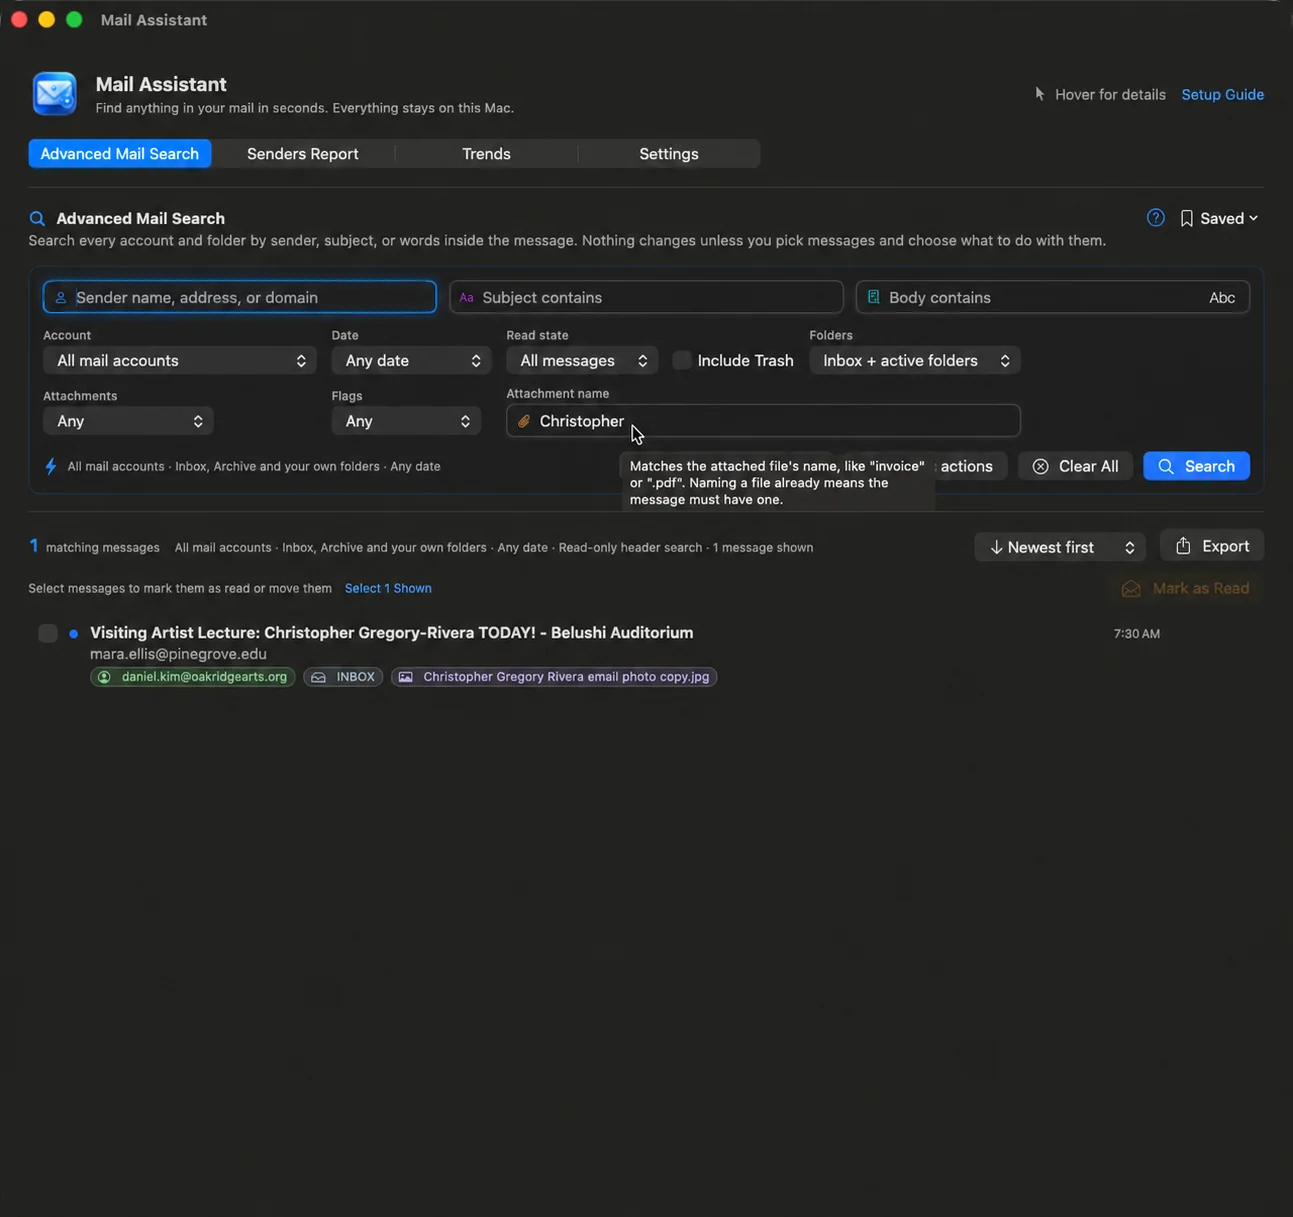Click the blue Search button
This screenshot has height=1217, width=1293.
[1196, 466]
